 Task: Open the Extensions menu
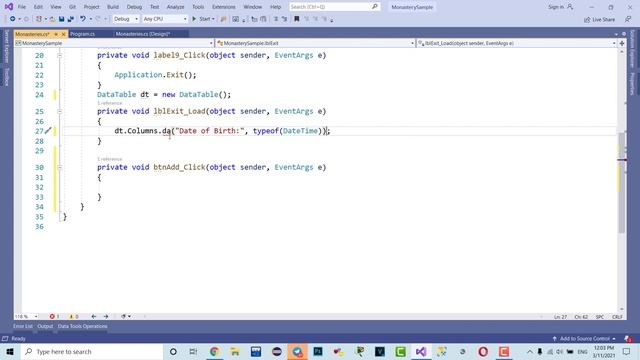point(224,7)
